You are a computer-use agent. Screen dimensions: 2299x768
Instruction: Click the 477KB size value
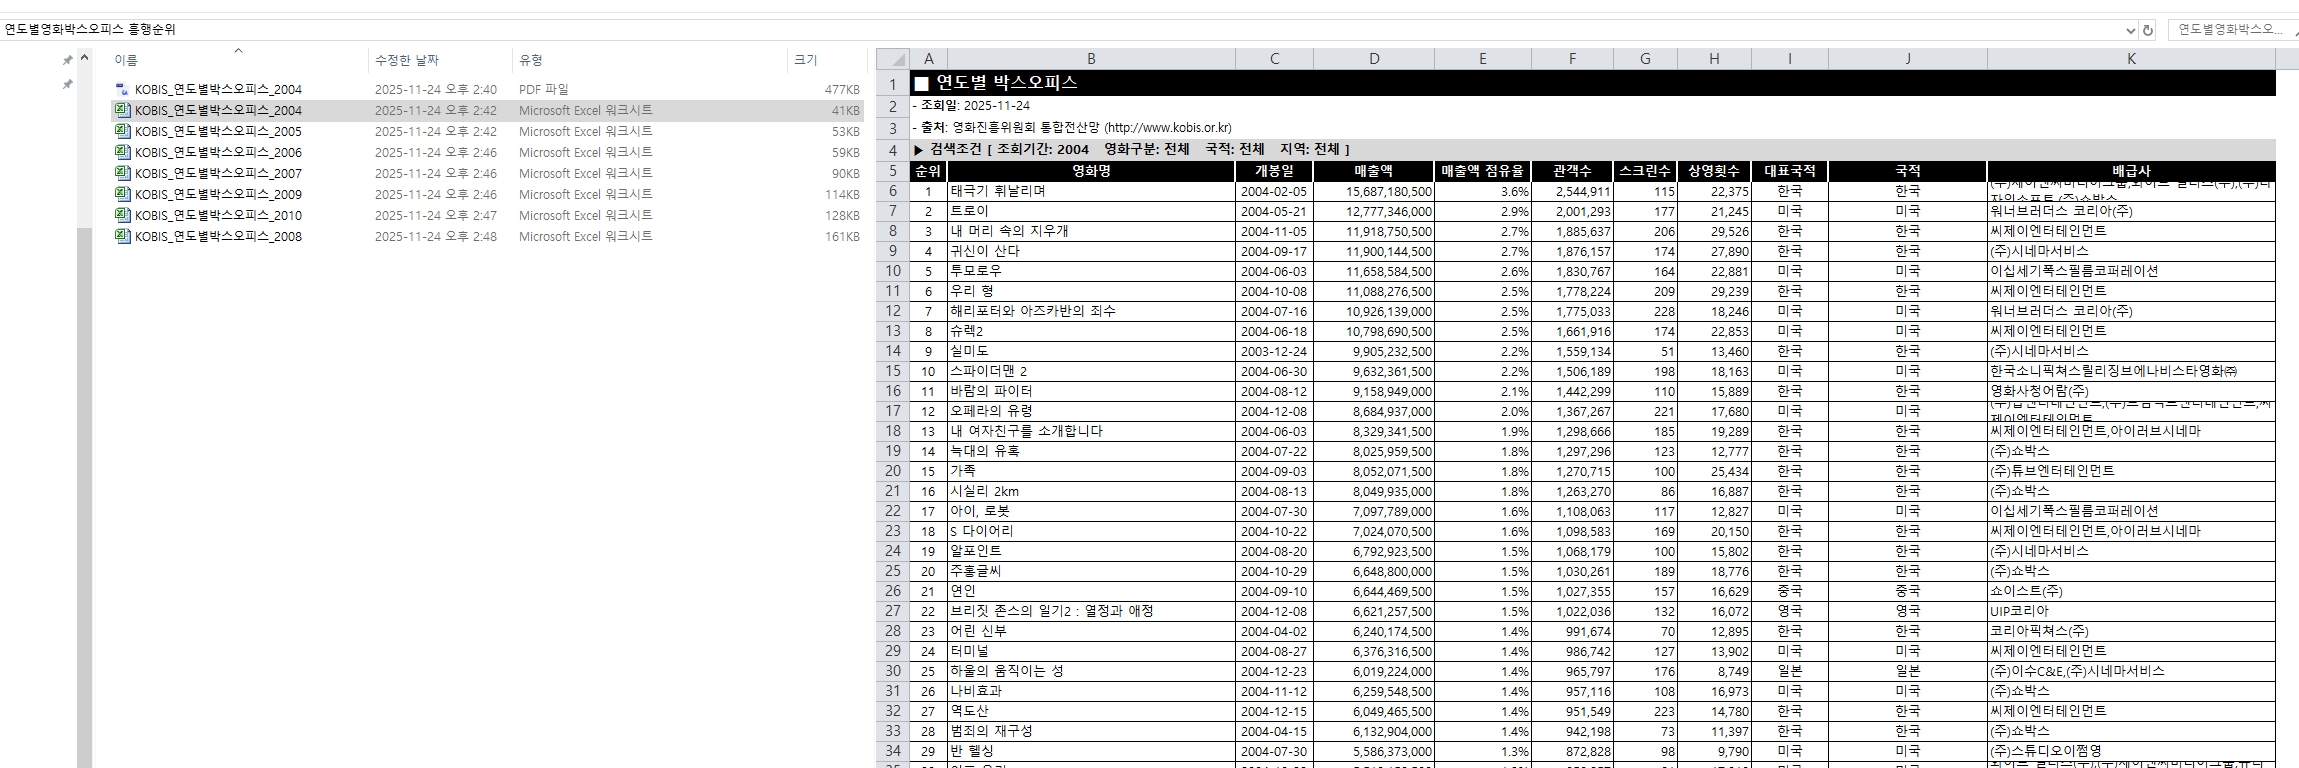[x=842, y=89]
